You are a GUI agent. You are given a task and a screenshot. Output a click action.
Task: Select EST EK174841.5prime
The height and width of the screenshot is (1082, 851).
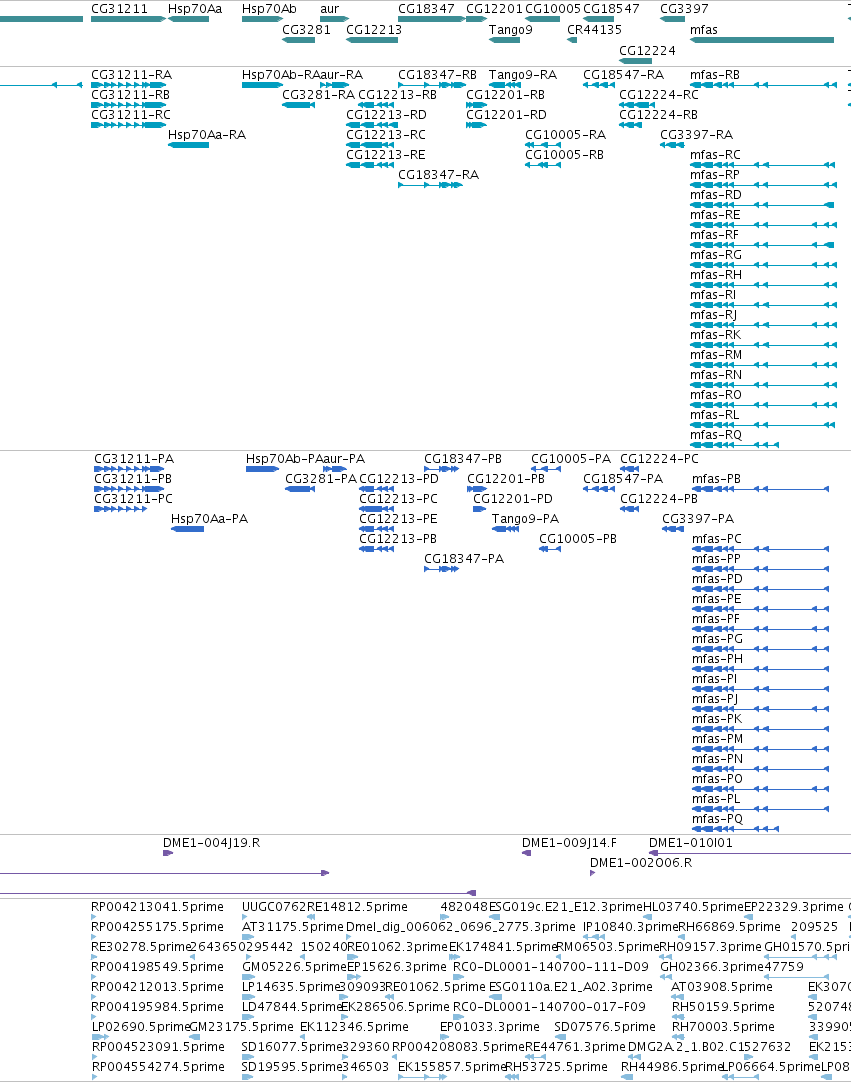[x=502, y=947]
